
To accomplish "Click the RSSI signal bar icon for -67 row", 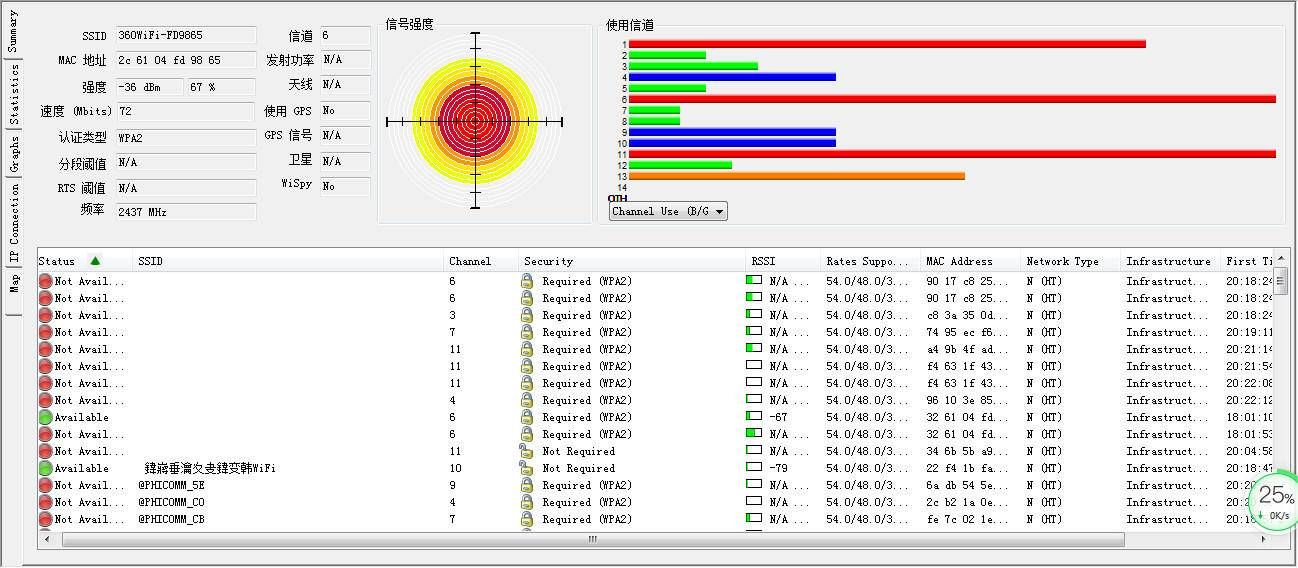I will pyautogui.click(x=754, y=417).
